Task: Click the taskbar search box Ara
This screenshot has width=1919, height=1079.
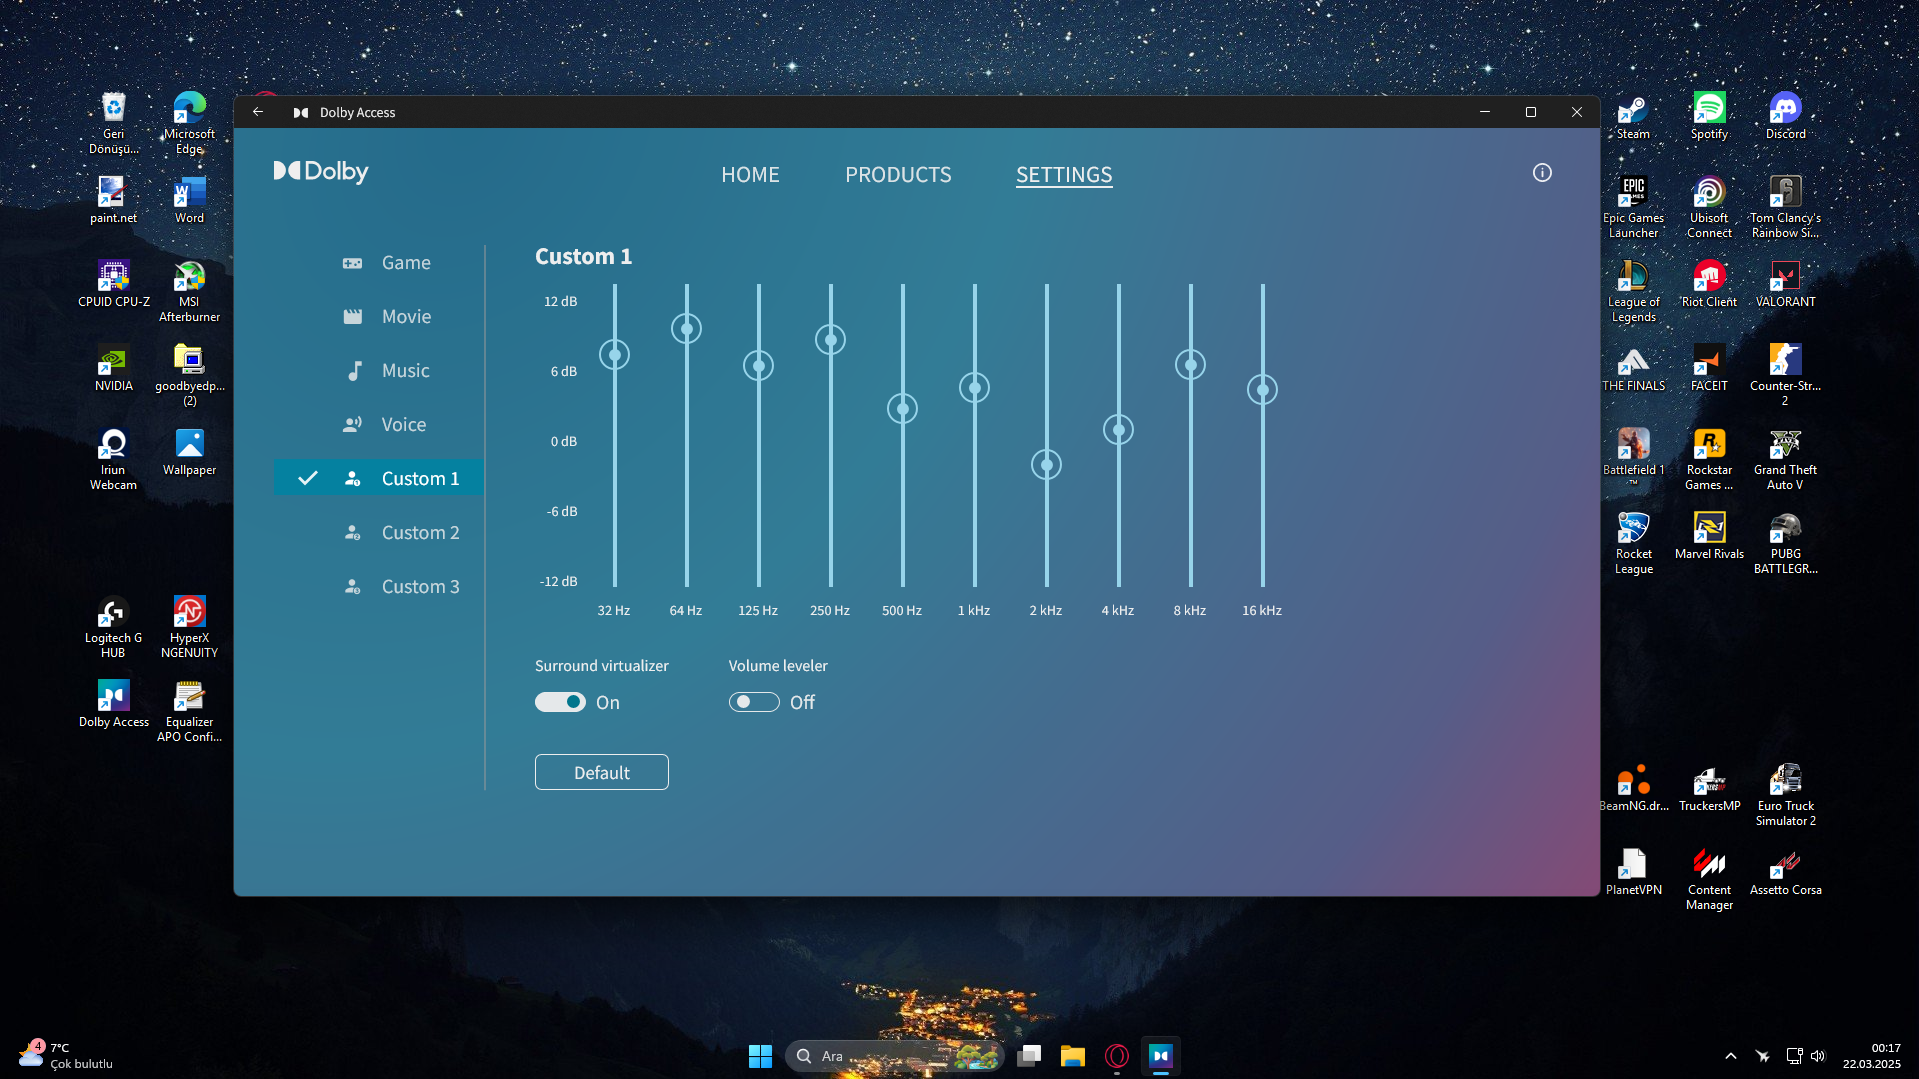Action: [x=895, y=1056]
